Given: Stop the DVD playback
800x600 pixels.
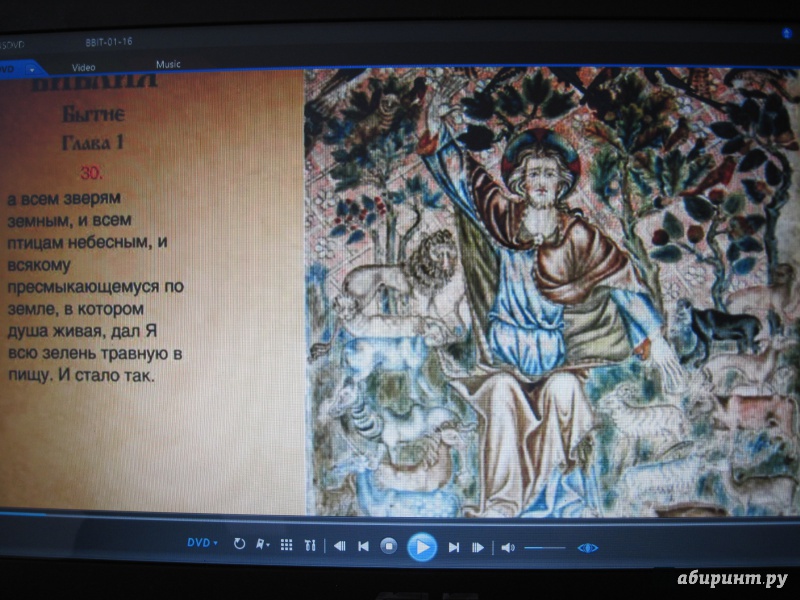Looking at the screenshot, I should point(389,546).
